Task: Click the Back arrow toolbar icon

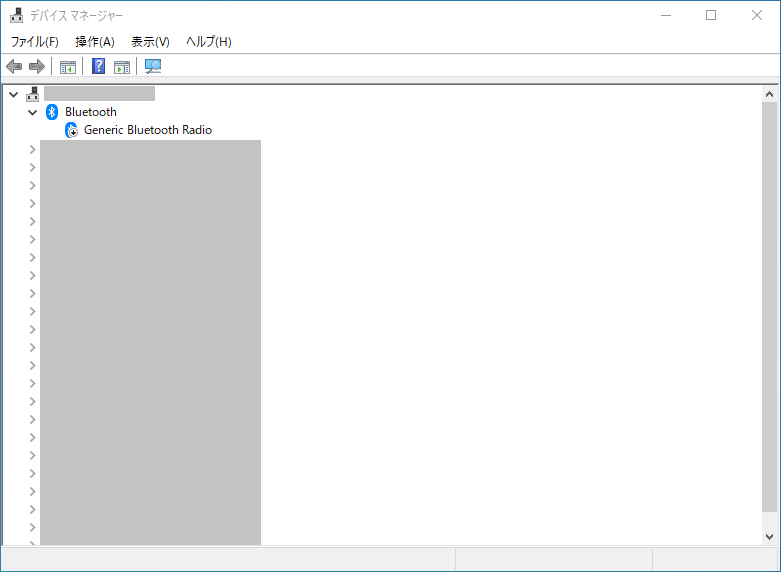Action: (x=14, y=66)
